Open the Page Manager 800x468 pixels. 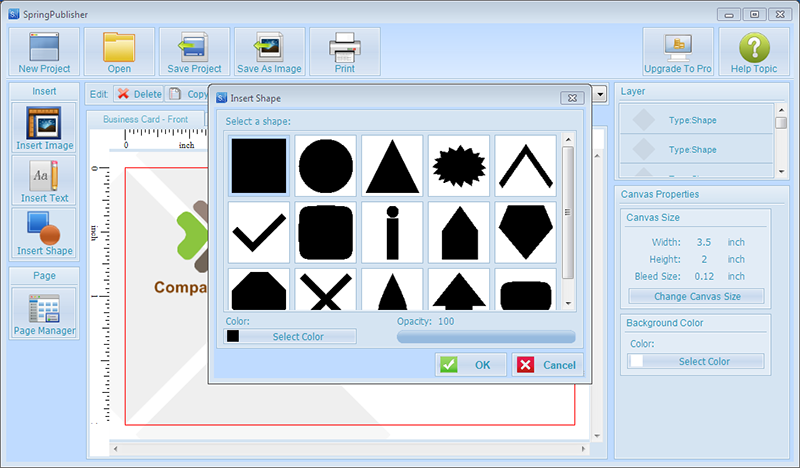[x=44, y=315]
